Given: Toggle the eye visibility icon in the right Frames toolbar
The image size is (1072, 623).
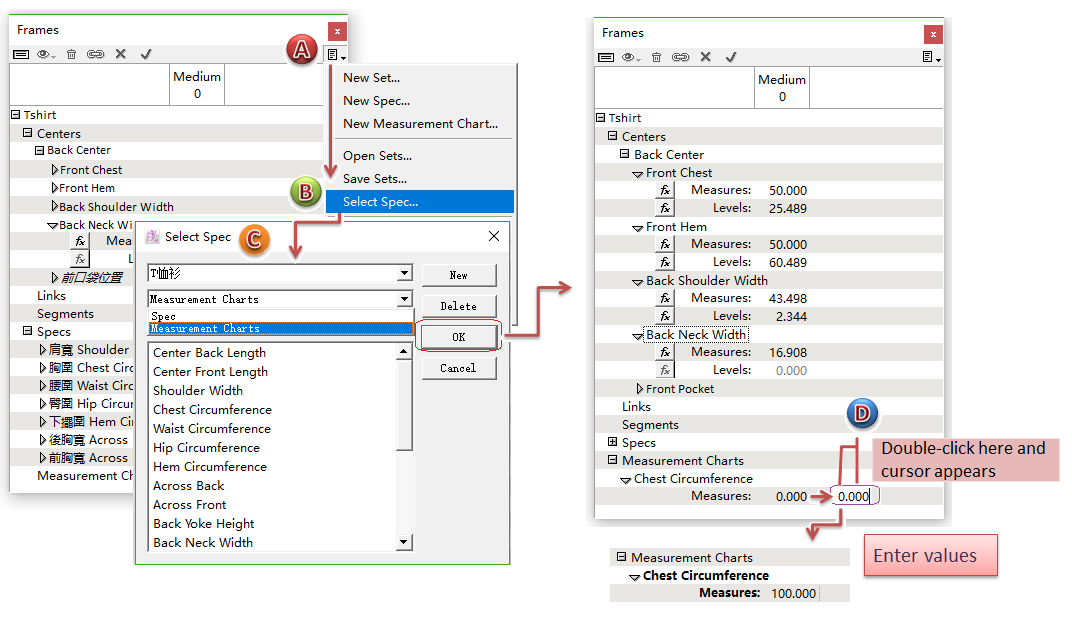Looking at the screenshot, I should 631,57.
